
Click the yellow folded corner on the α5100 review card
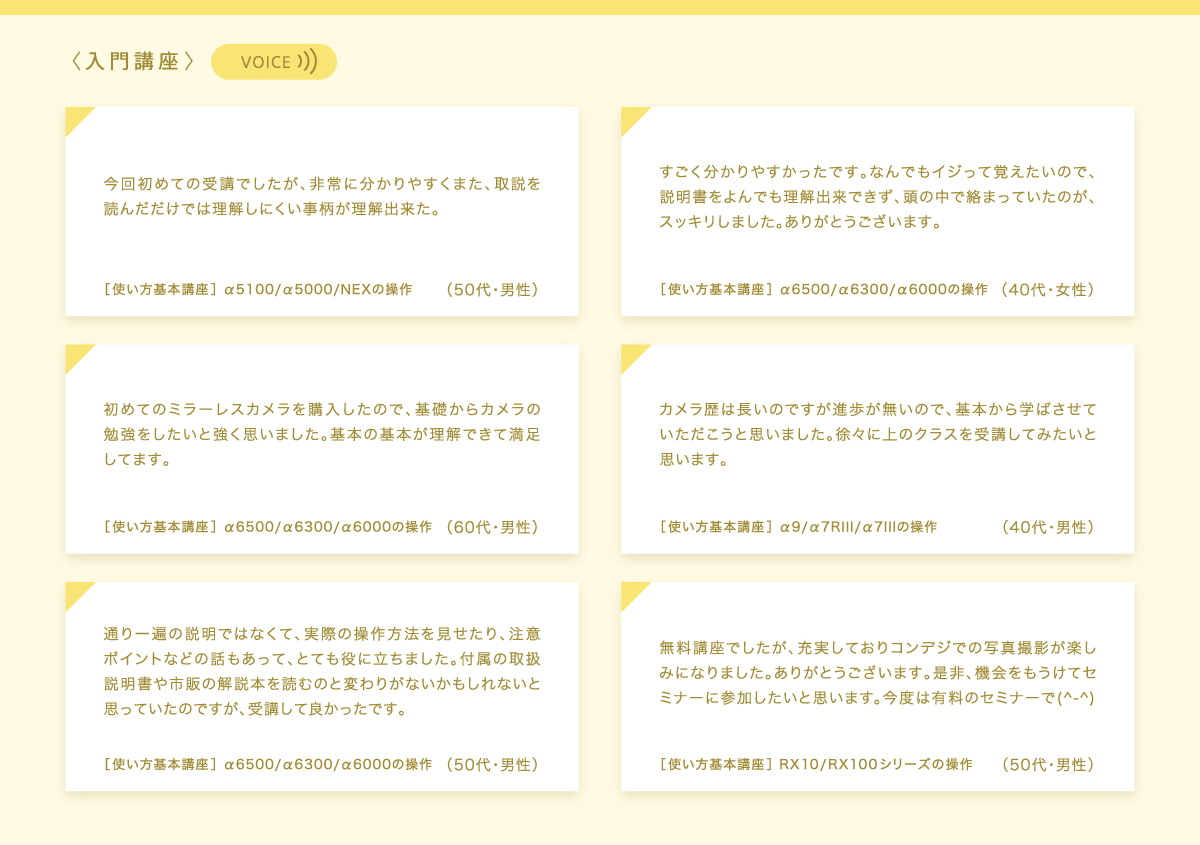point(76,118)
